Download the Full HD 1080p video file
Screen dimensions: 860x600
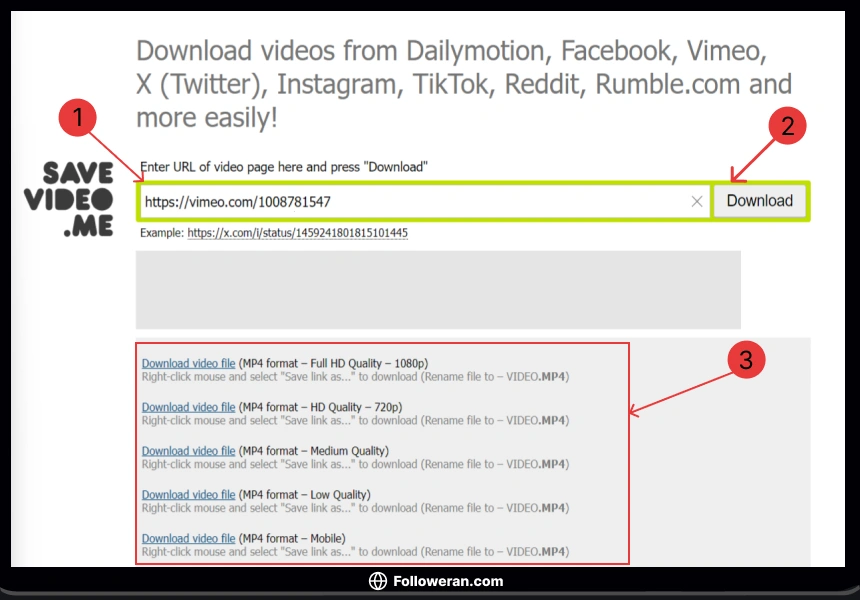(188, 363)
